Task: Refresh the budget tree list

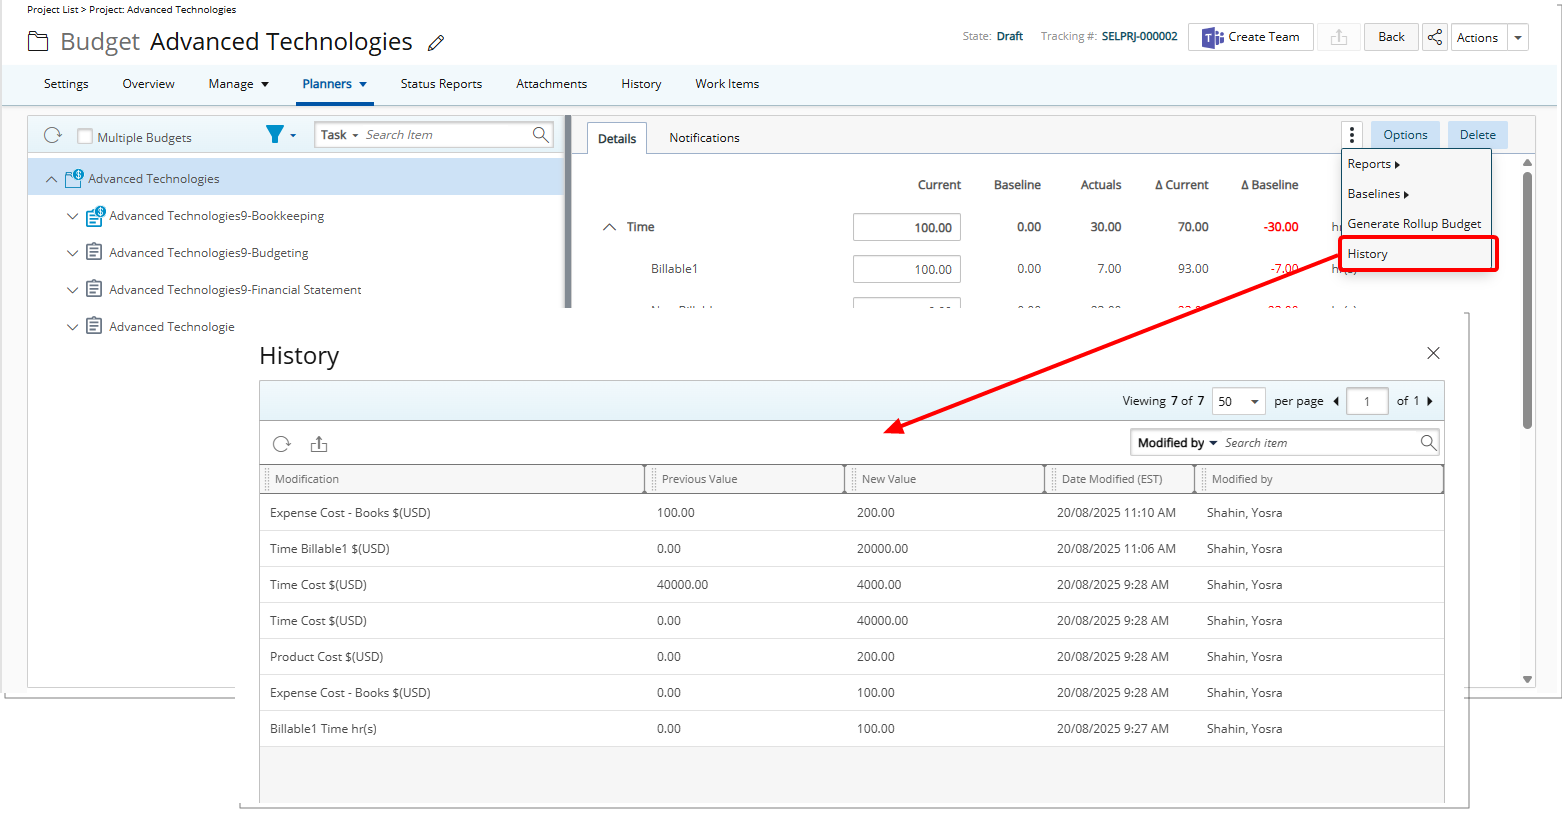Action: [x=53, y=135]
